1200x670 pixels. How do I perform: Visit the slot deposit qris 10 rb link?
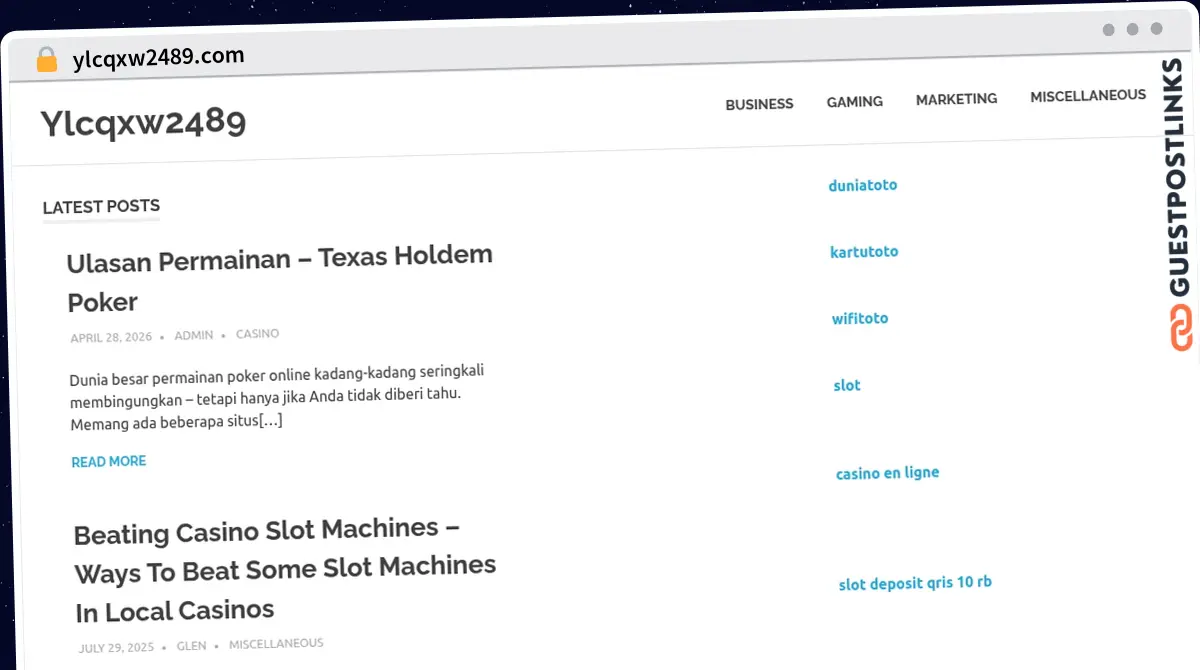coord(915,583)
